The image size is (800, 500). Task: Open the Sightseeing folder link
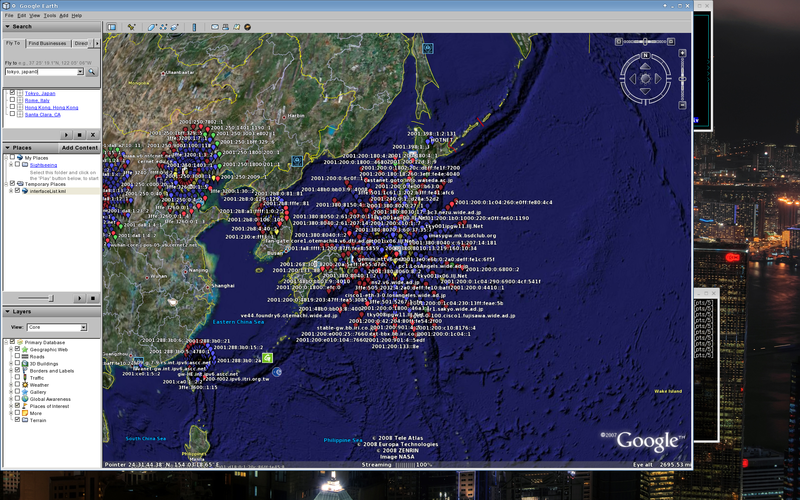(x=43, y=165)
